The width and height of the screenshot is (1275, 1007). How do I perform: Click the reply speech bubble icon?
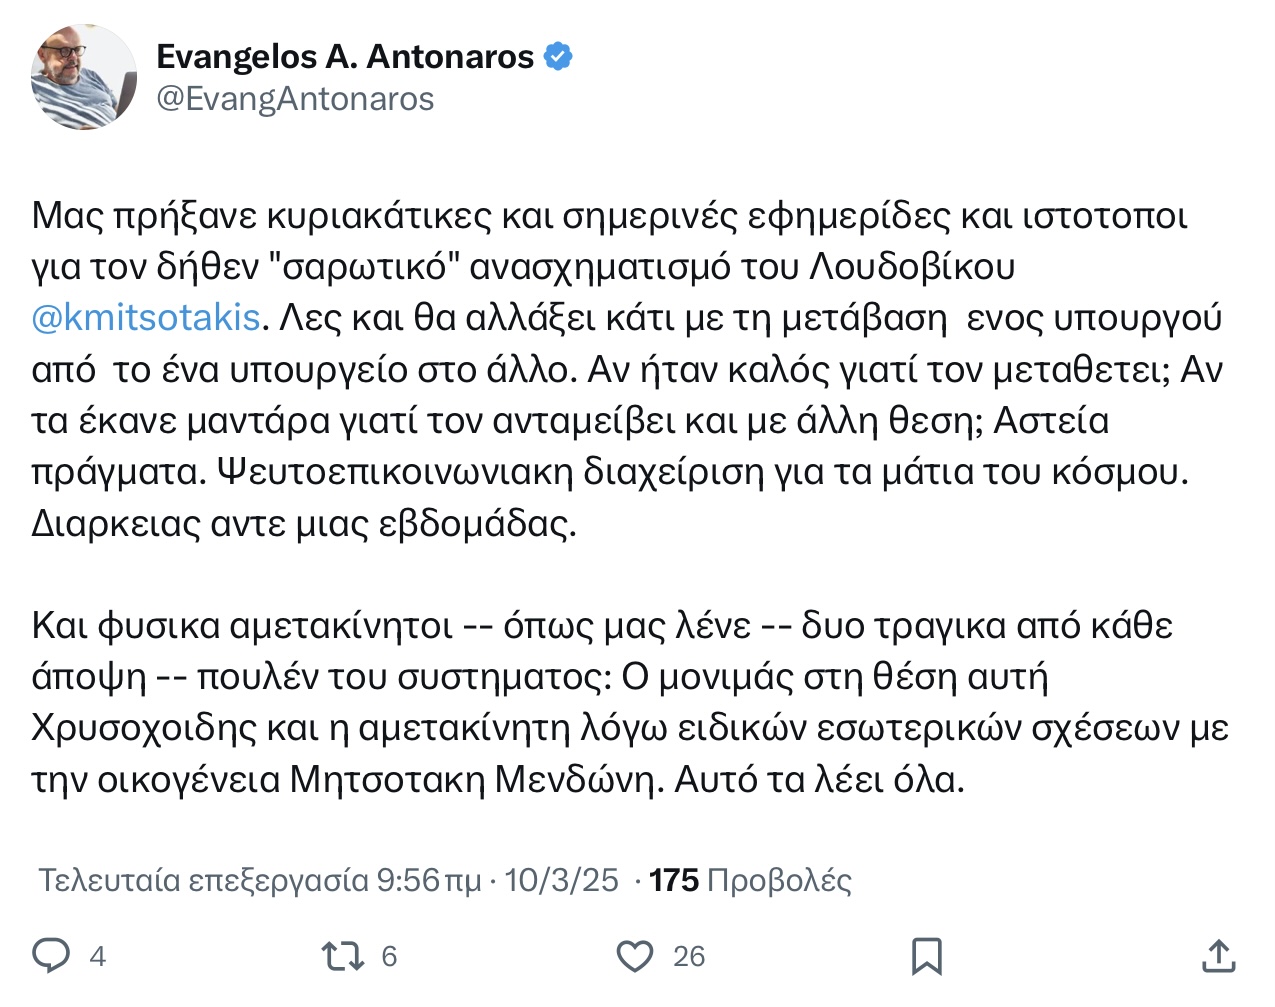pyautogui.click(x=51, y=956)
